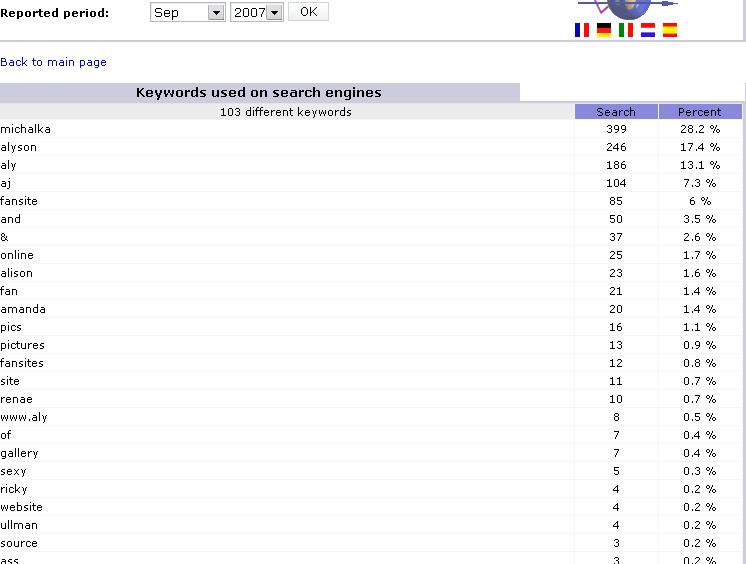
Task: Open the month dropdown showing Sep
Action: tap(188, 12)
